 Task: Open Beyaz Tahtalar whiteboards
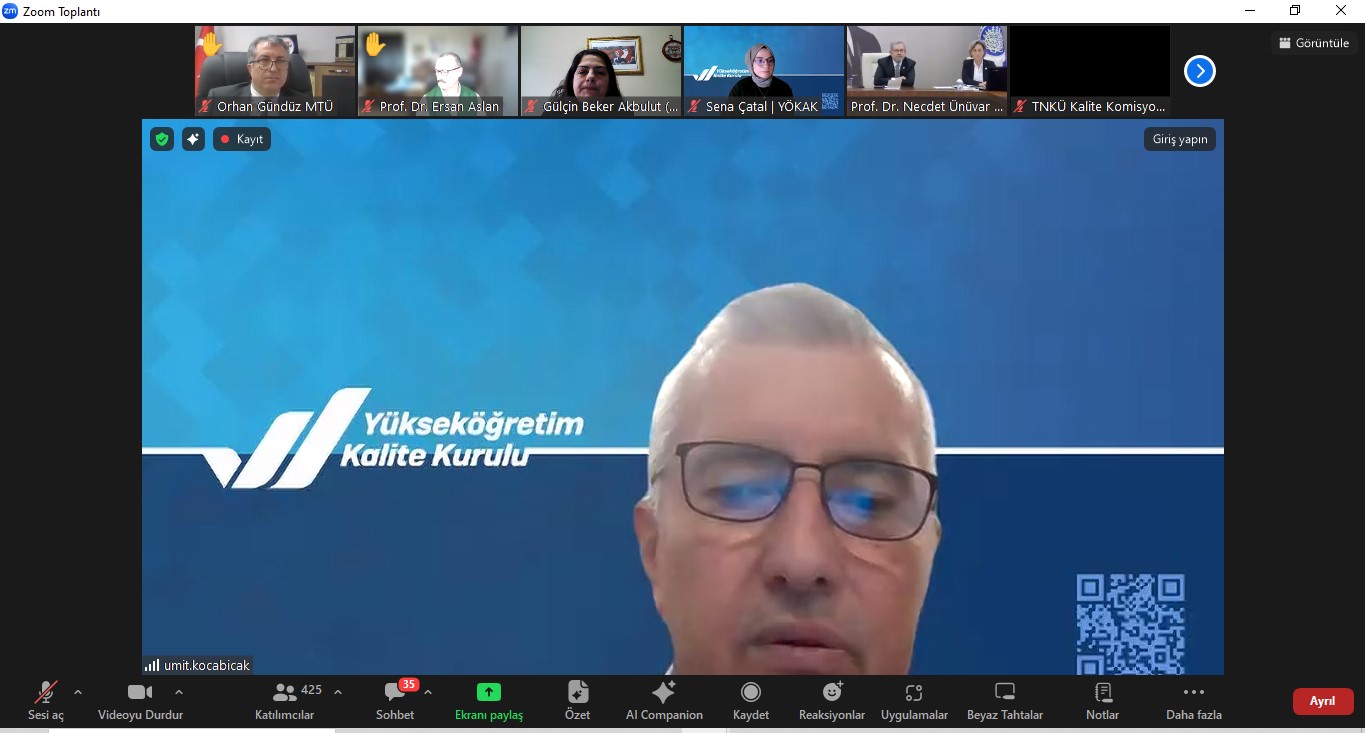1004,693
